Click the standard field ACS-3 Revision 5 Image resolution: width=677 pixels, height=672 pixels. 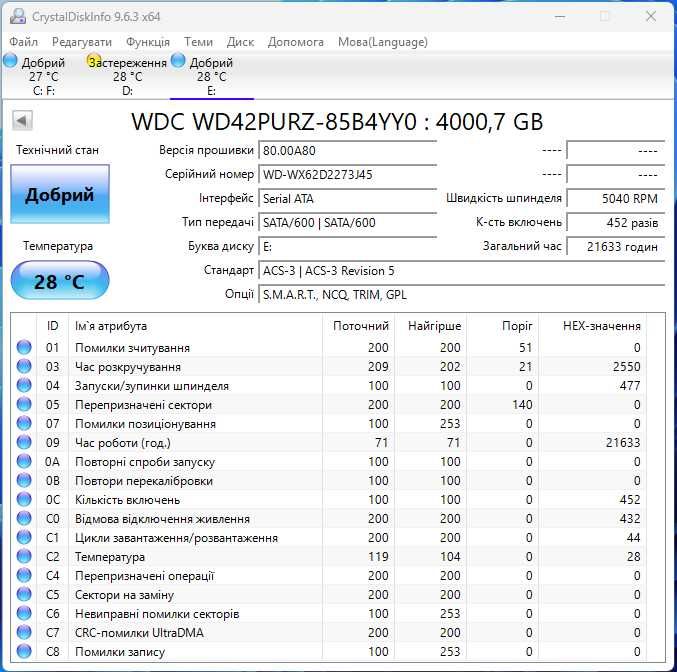462,271
